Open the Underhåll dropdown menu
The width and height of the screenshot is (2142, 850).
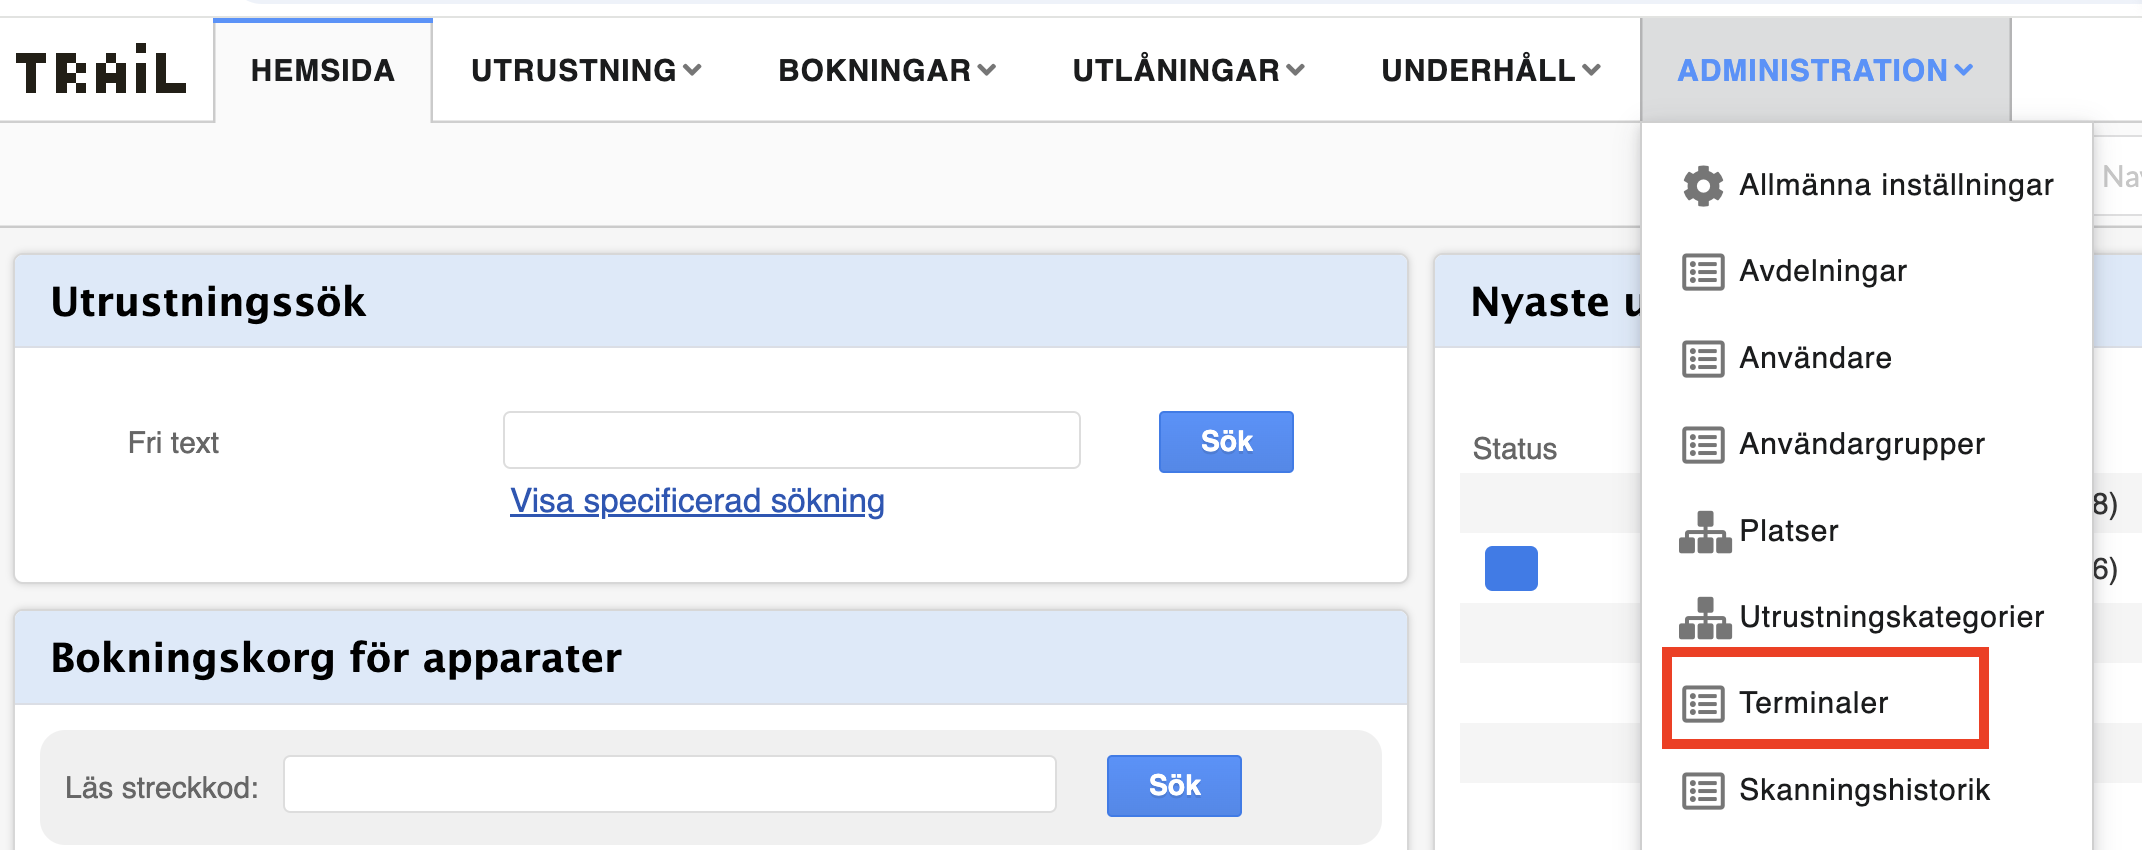[1491, 70]
